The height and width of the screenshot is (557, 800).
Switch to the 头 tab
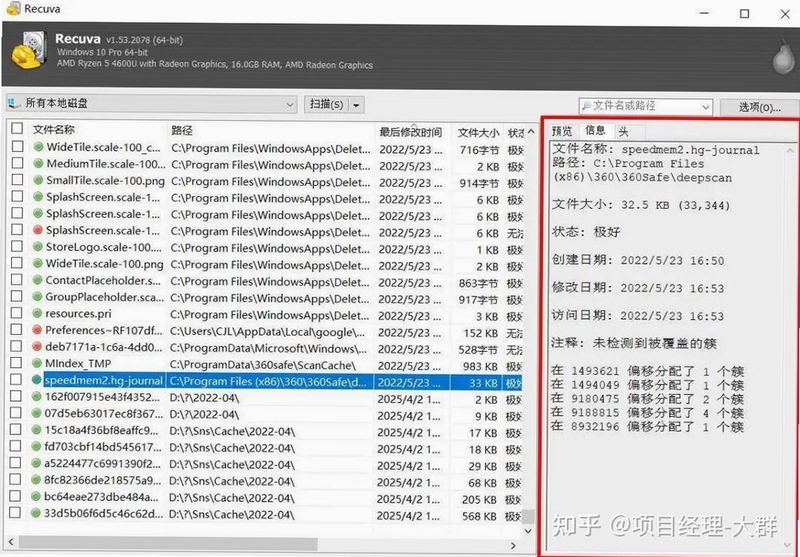[x=623, y=132]
